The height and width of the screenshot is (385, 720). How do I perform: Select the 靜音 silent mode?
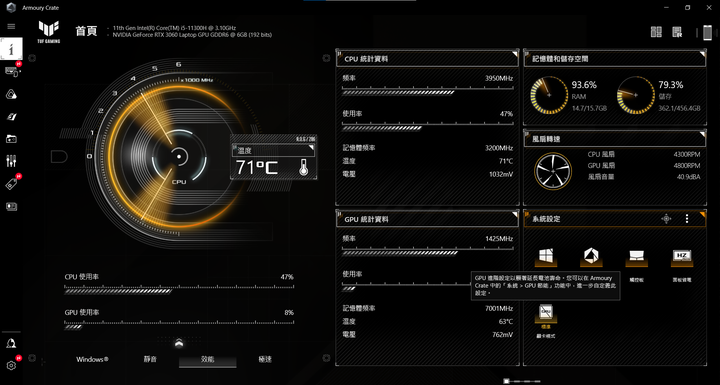(150, 359)
